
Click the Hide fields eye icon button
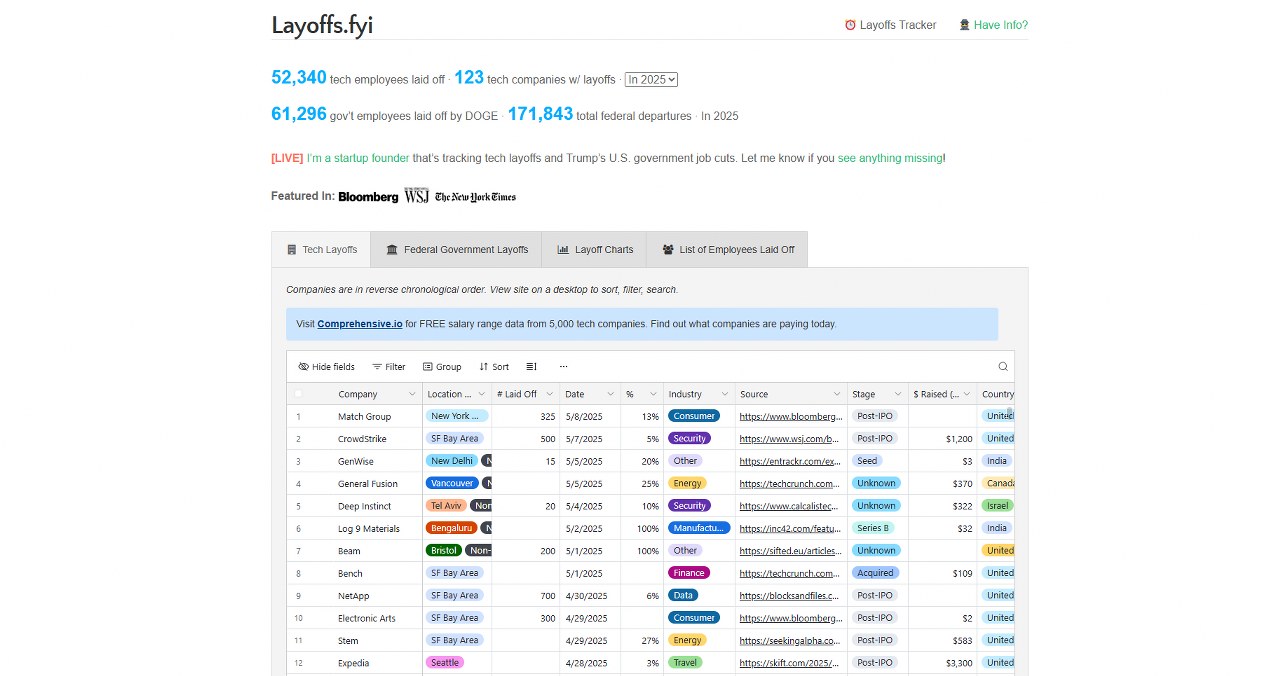click(327, 367)
